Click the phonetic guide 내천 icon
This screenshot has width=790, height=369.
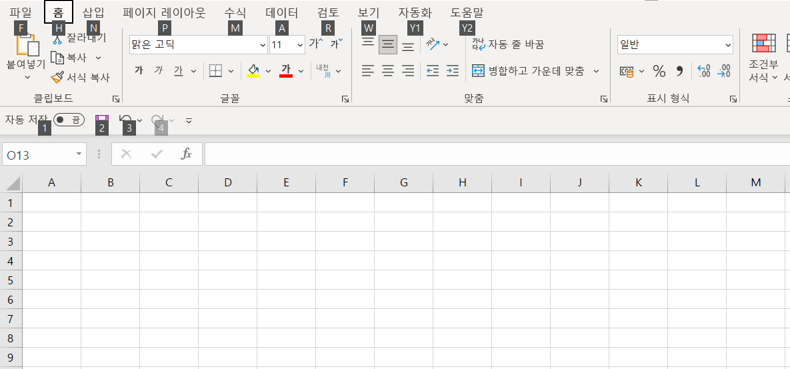click(x=323, y=71)
